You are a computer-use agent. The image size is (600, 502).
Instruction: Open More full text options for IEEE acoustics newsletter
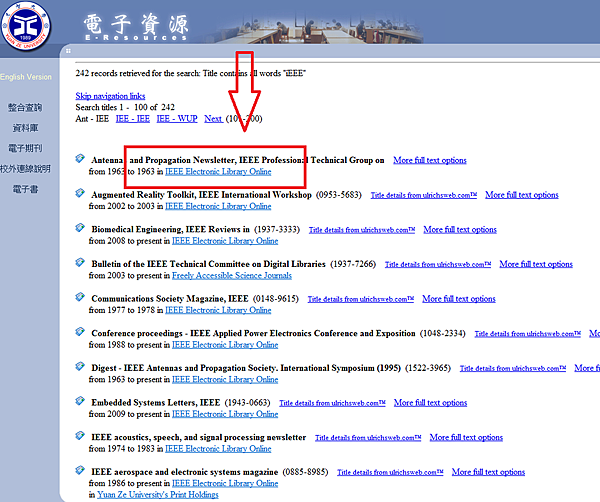point(466,437)
